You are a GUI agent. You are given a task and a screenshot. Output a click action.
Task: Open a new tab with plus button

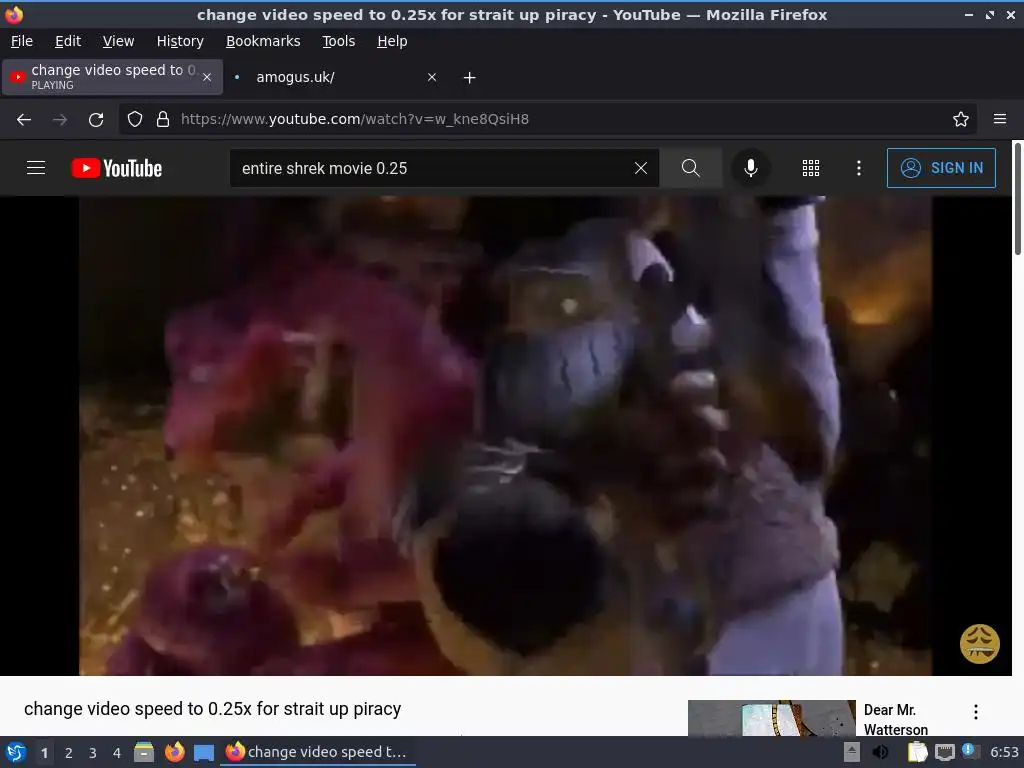coord(469,77)
